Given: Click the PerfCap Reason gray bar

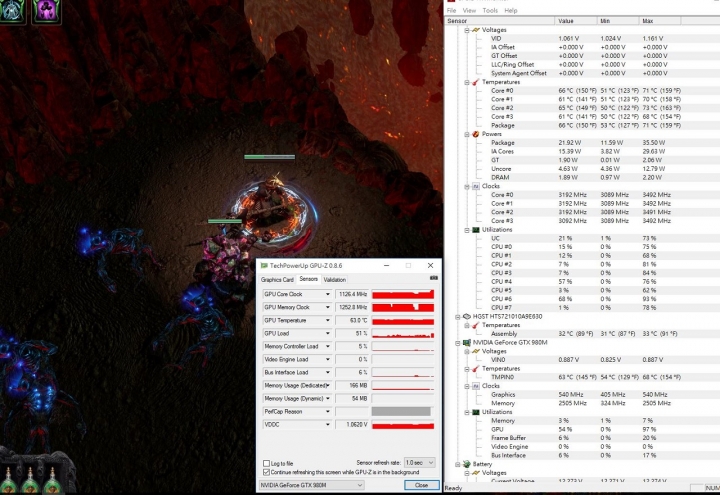Looking at the screenshot, I should 401,411.
